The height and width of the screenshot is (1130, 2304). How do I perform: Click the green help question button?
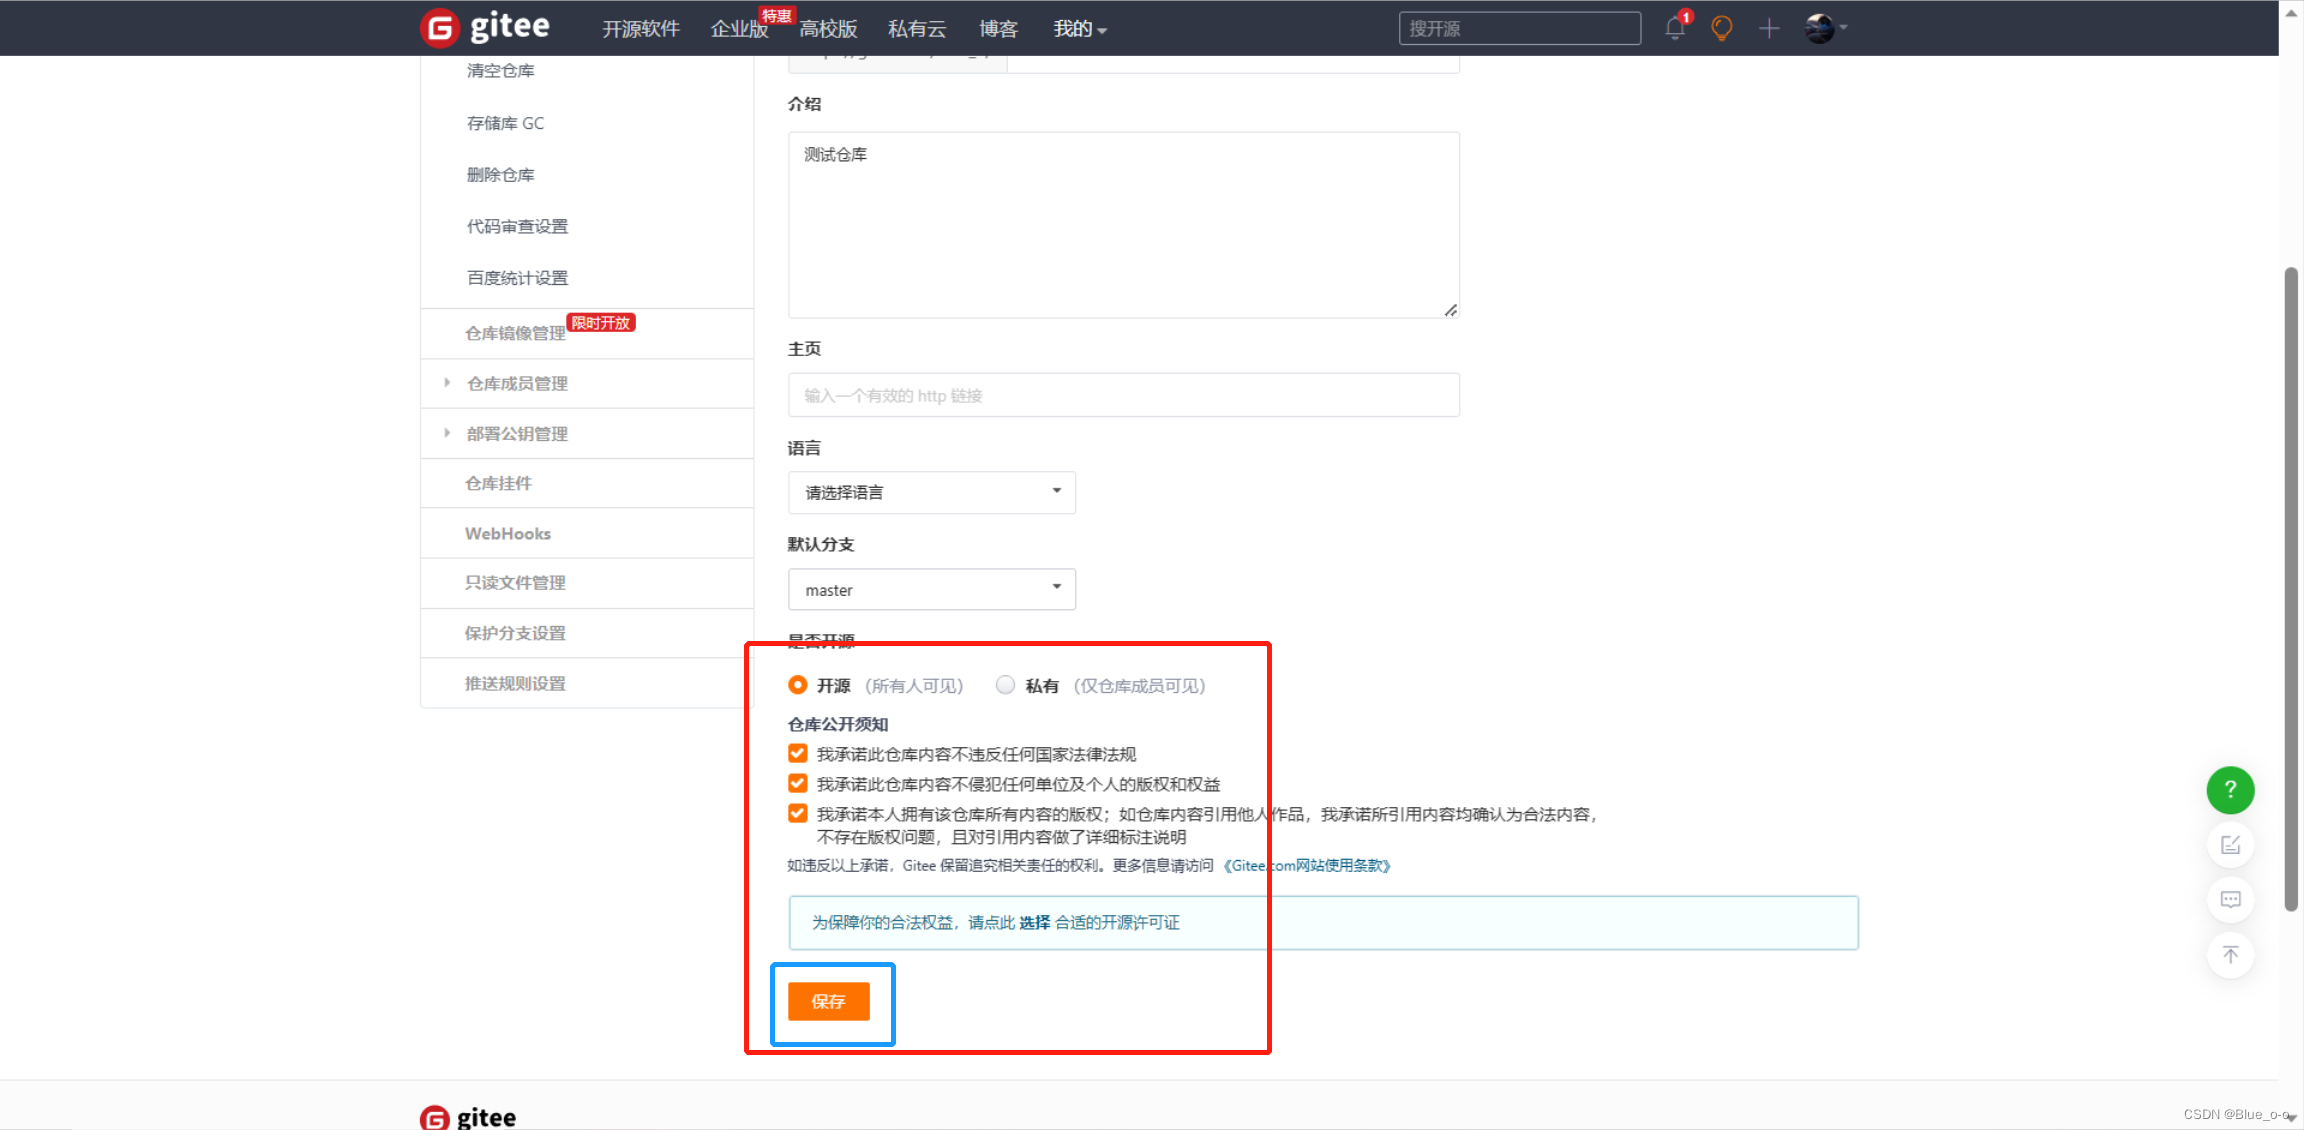[x=2230, y=790]
